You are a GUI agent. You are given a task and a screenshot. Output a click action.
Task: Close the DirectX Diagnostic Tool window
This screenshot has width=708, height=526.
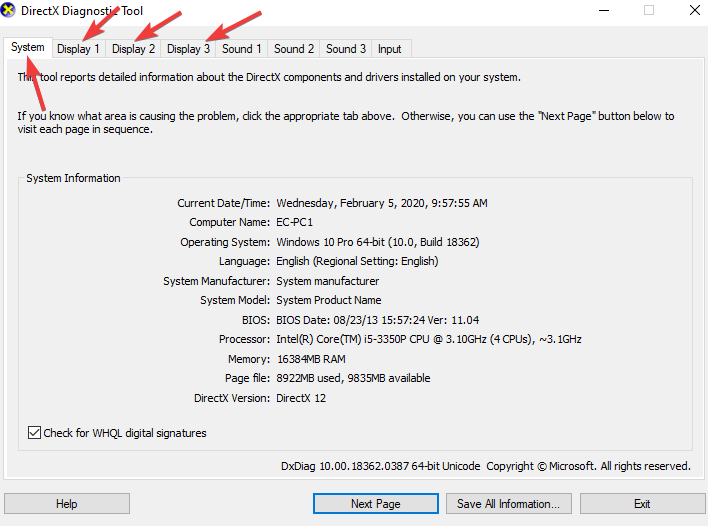tap(695, 10)
